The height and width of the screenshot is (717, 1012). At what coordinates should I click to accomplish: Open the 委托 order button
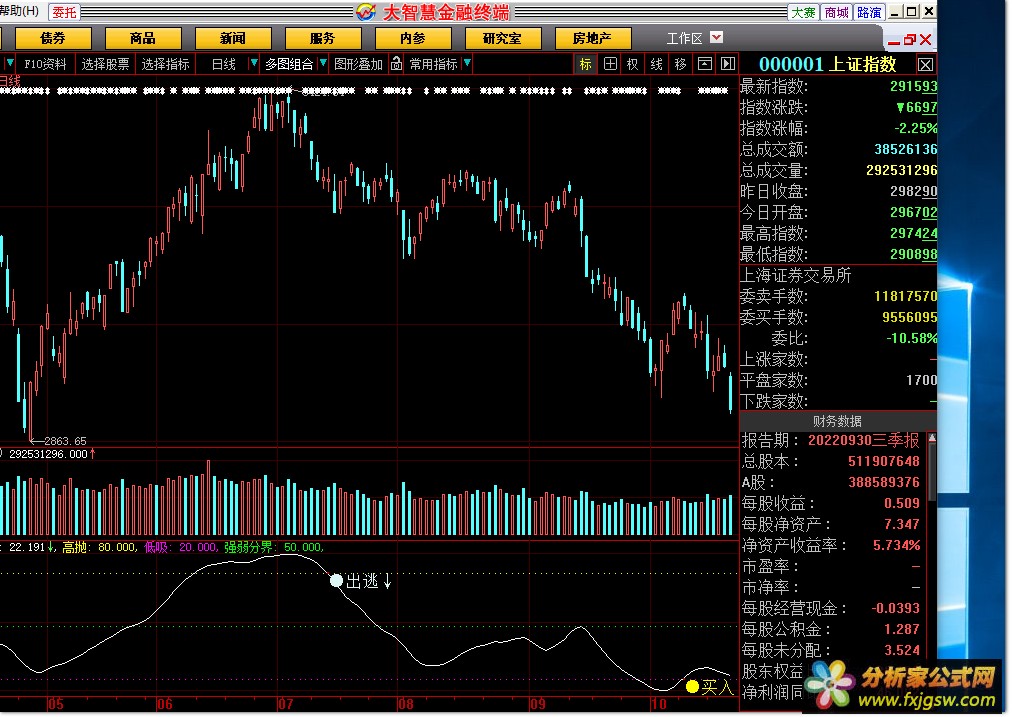[64, 12]
